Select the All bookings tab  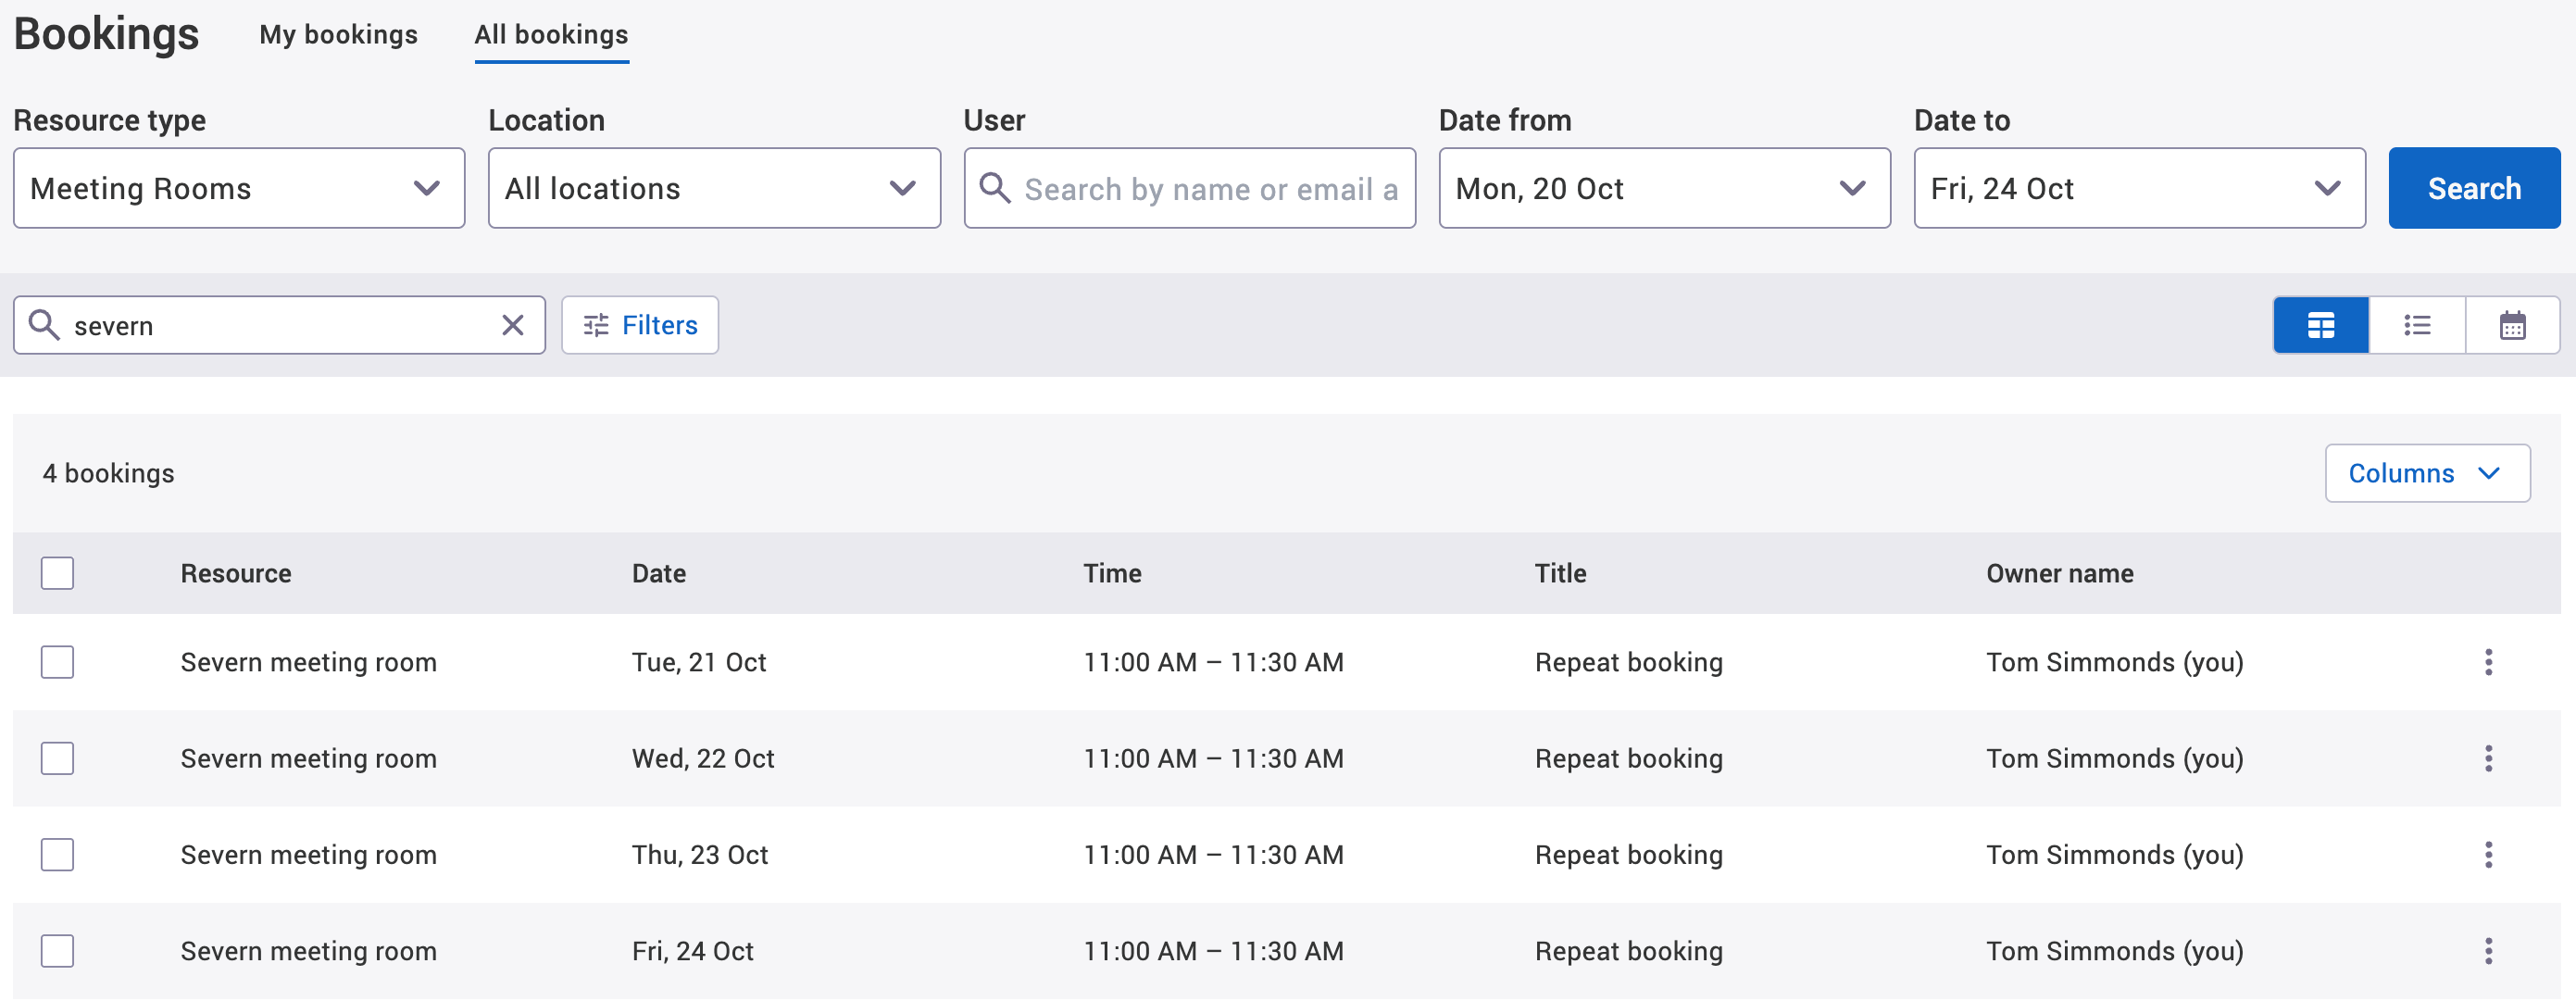click(551, 34)
